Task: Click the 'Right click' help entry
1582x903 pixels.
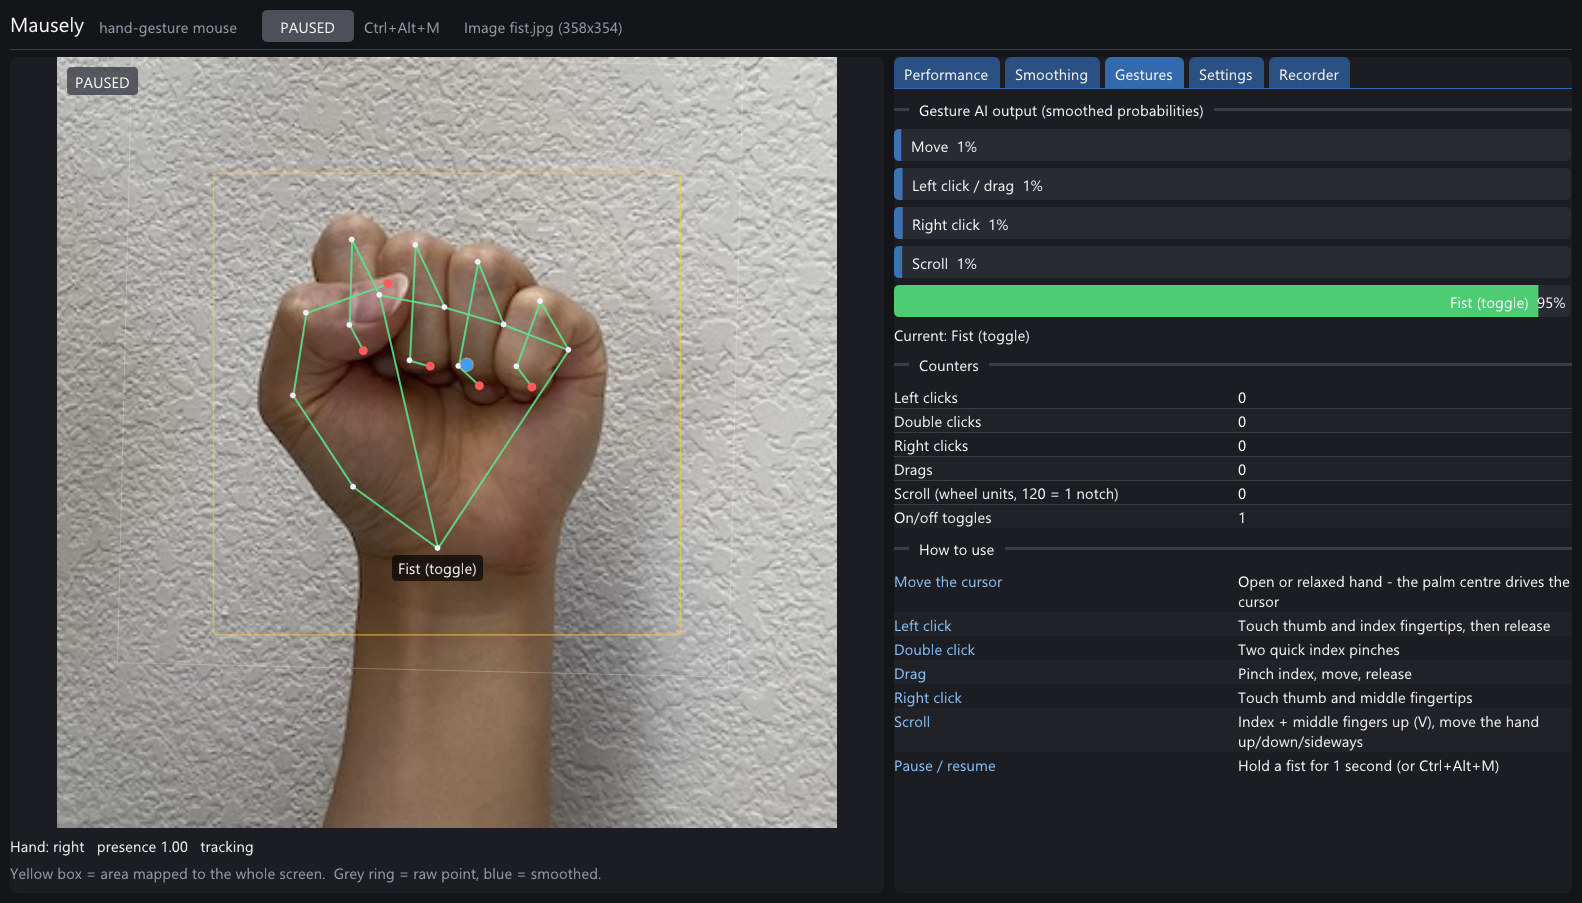Action: [928, 698]
